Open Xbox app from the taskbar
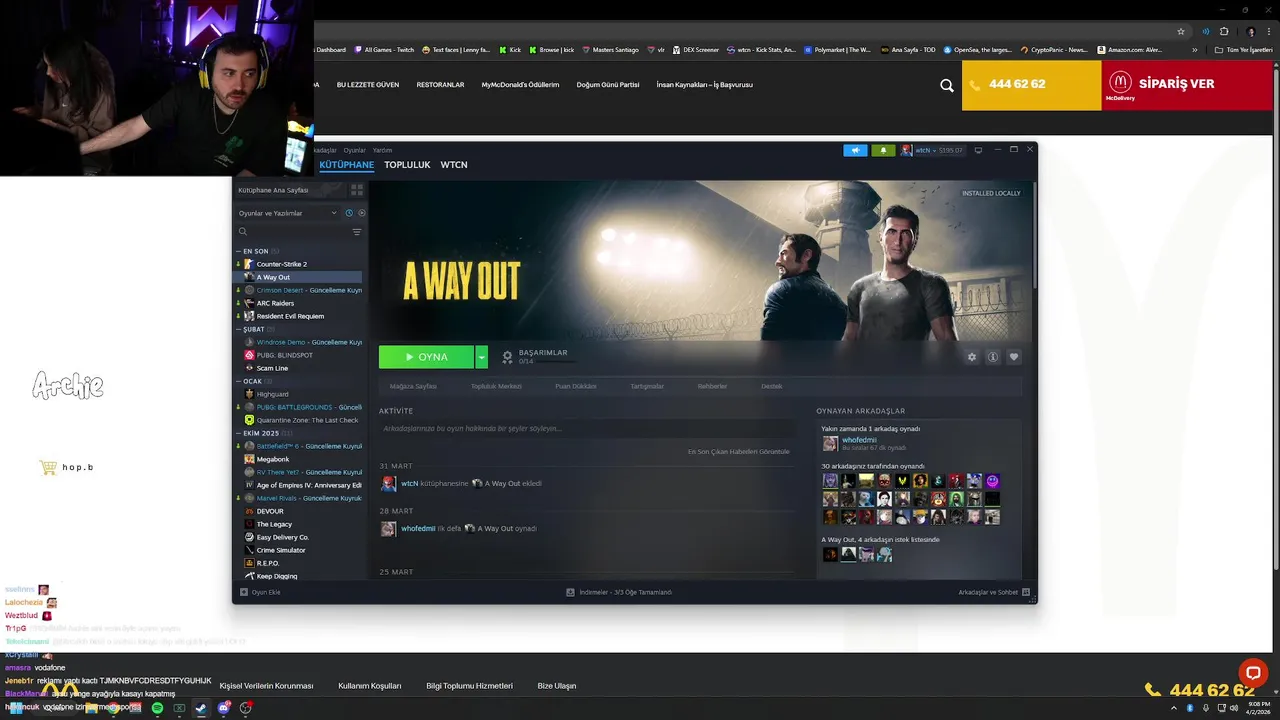 179,708
